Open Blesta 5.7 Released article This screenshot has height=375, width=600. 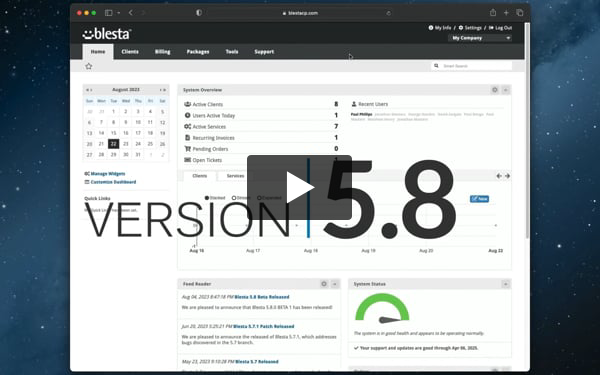click(257, 362)
